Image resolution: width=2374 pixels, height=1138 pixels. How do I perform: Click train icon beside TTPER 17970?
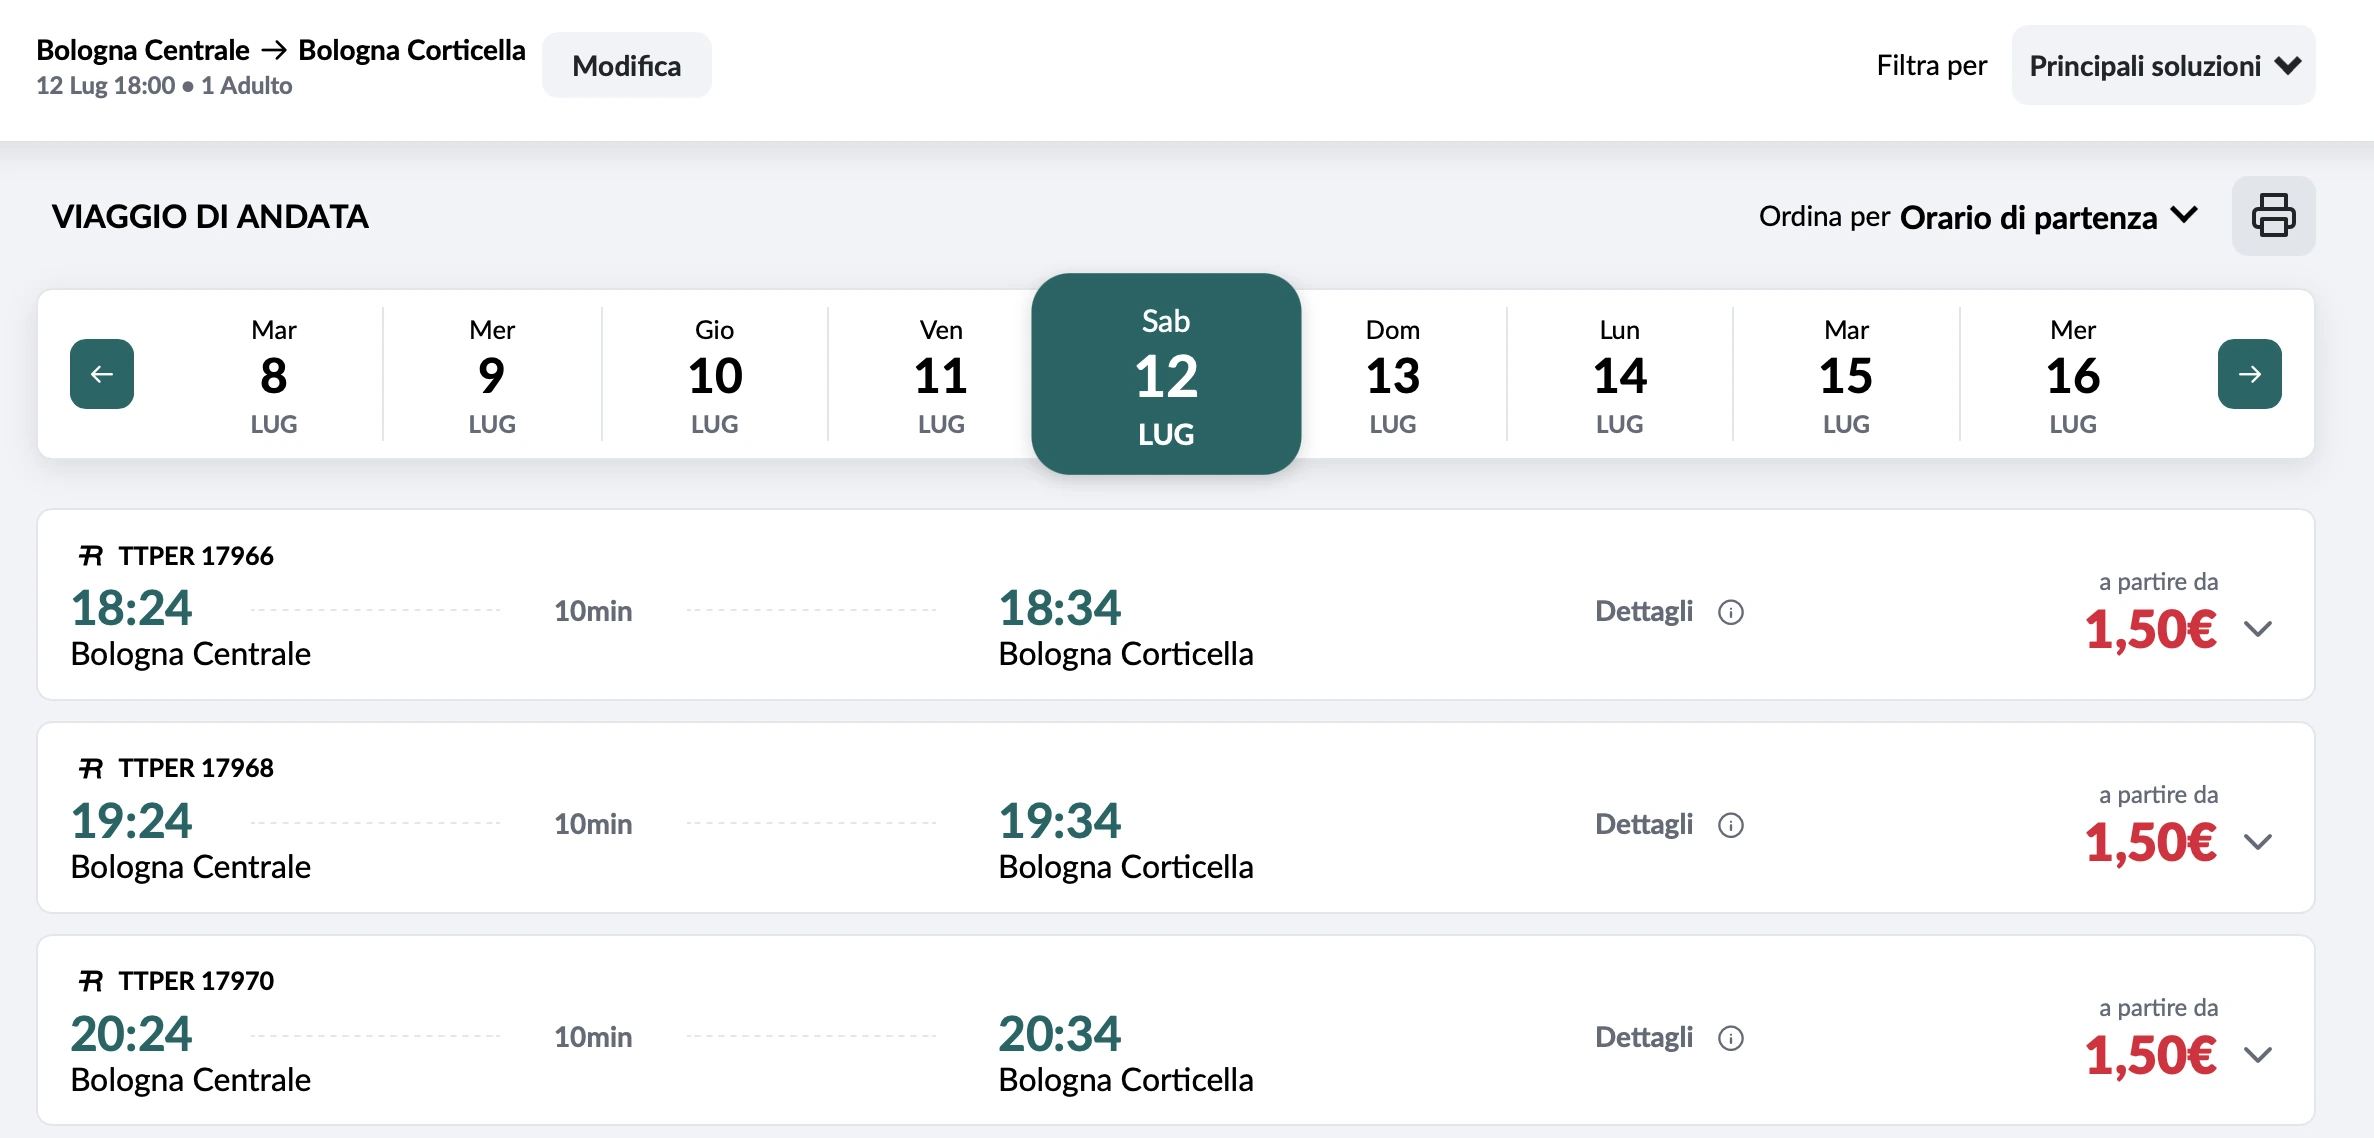tap(91, 981)
